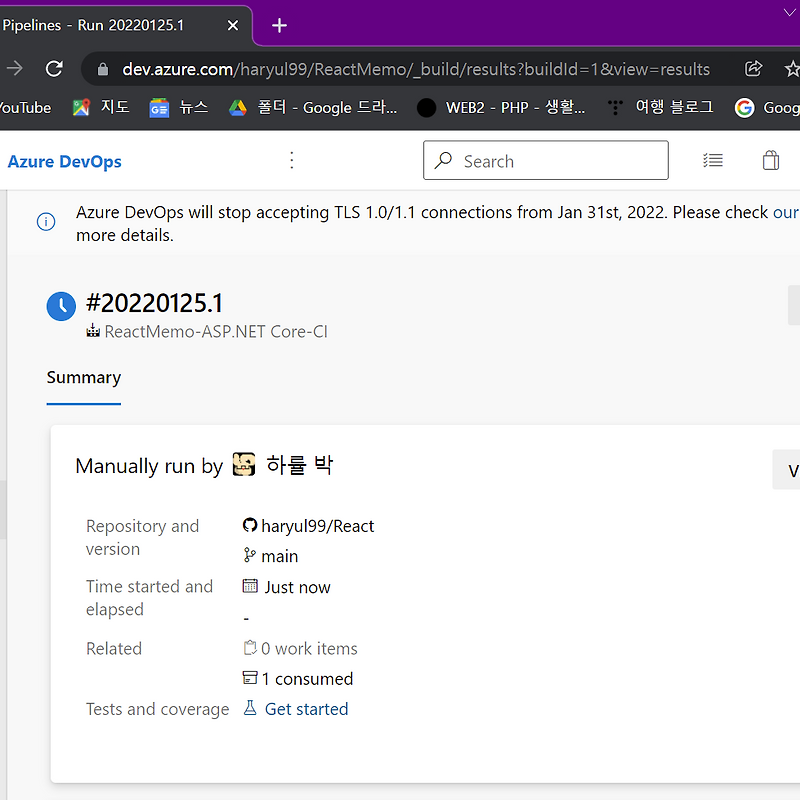Close the Pipelines Run 20220125.1 tab
Image resolution: width=800 pixels, height=800 pixels.
click(x=233, y=25)
